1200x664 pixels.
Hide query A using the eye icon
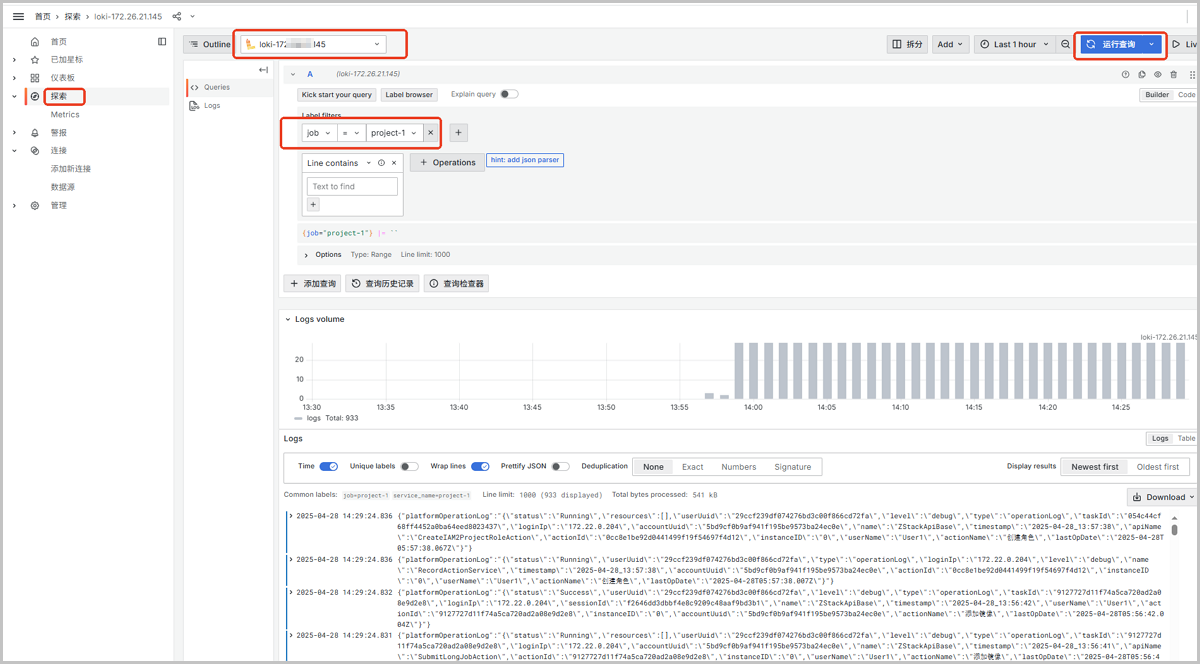click(1158, 74)
